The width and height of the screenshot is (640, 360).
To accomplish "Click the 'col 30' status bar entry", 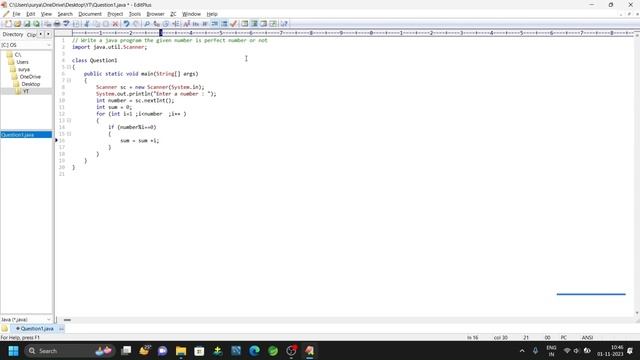I will pyautogui.click(x=500, y=338).
